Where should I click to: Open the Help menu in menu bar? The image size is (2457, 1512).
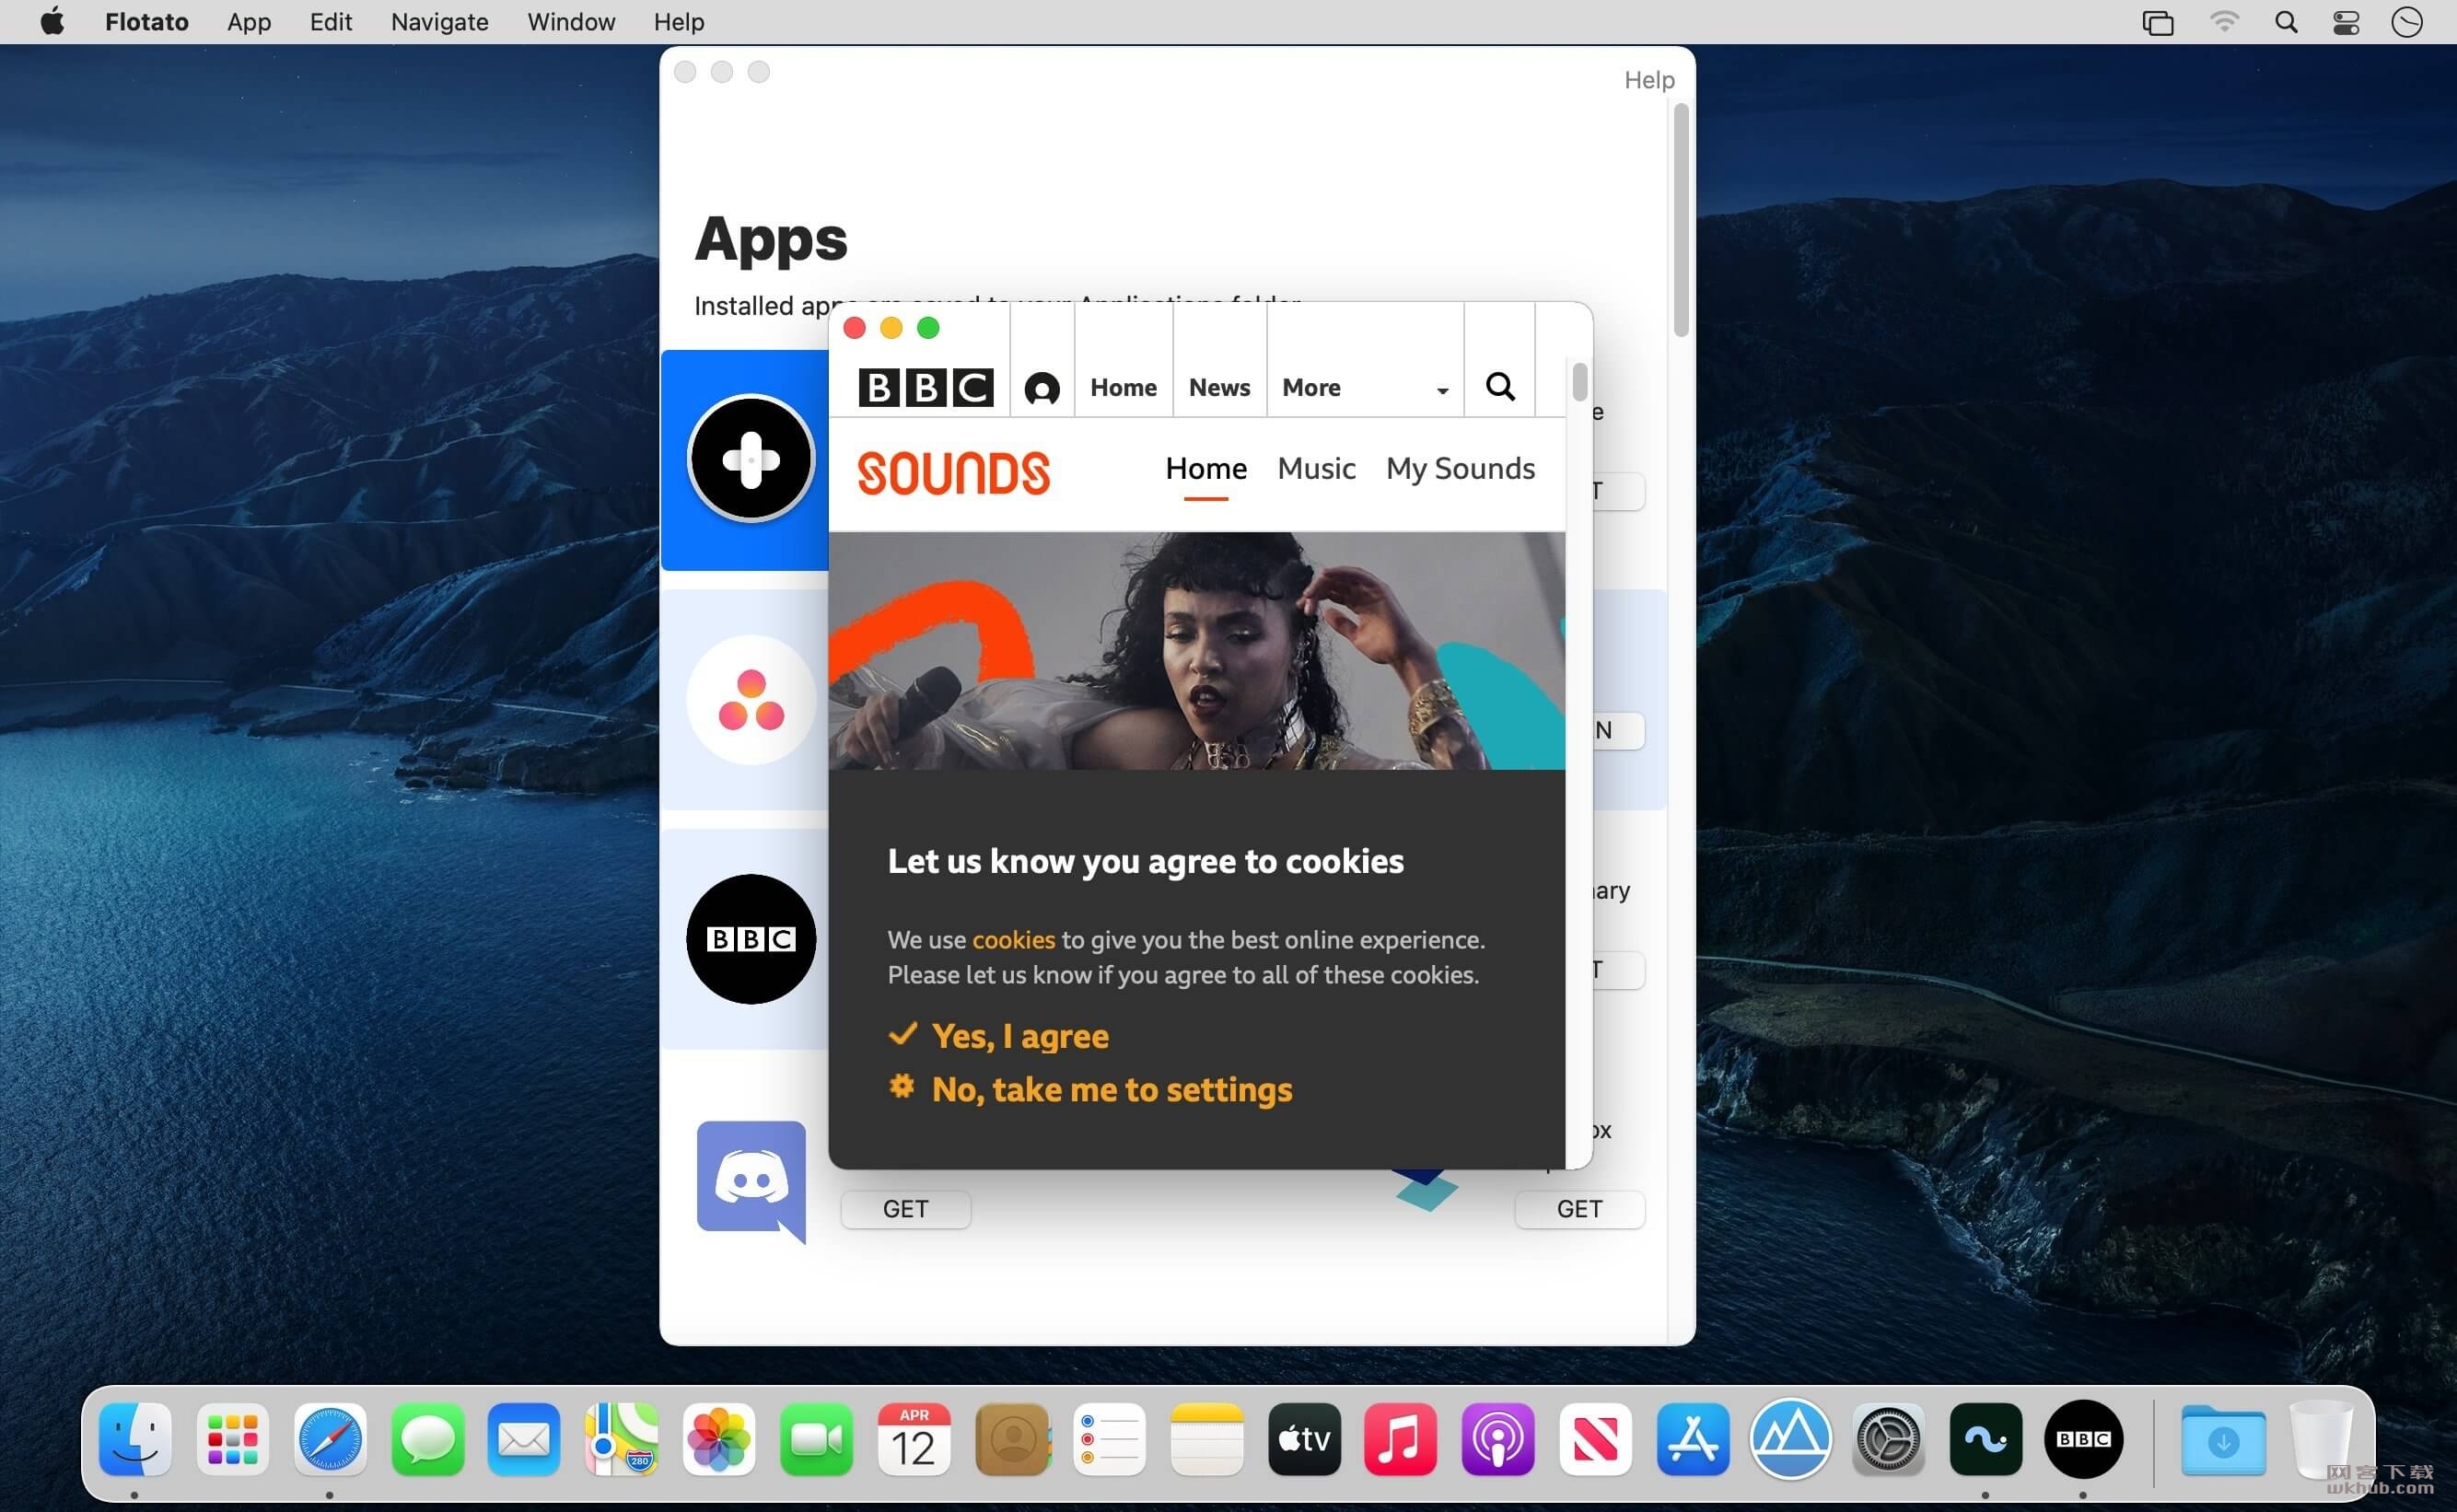pos(679,21)
